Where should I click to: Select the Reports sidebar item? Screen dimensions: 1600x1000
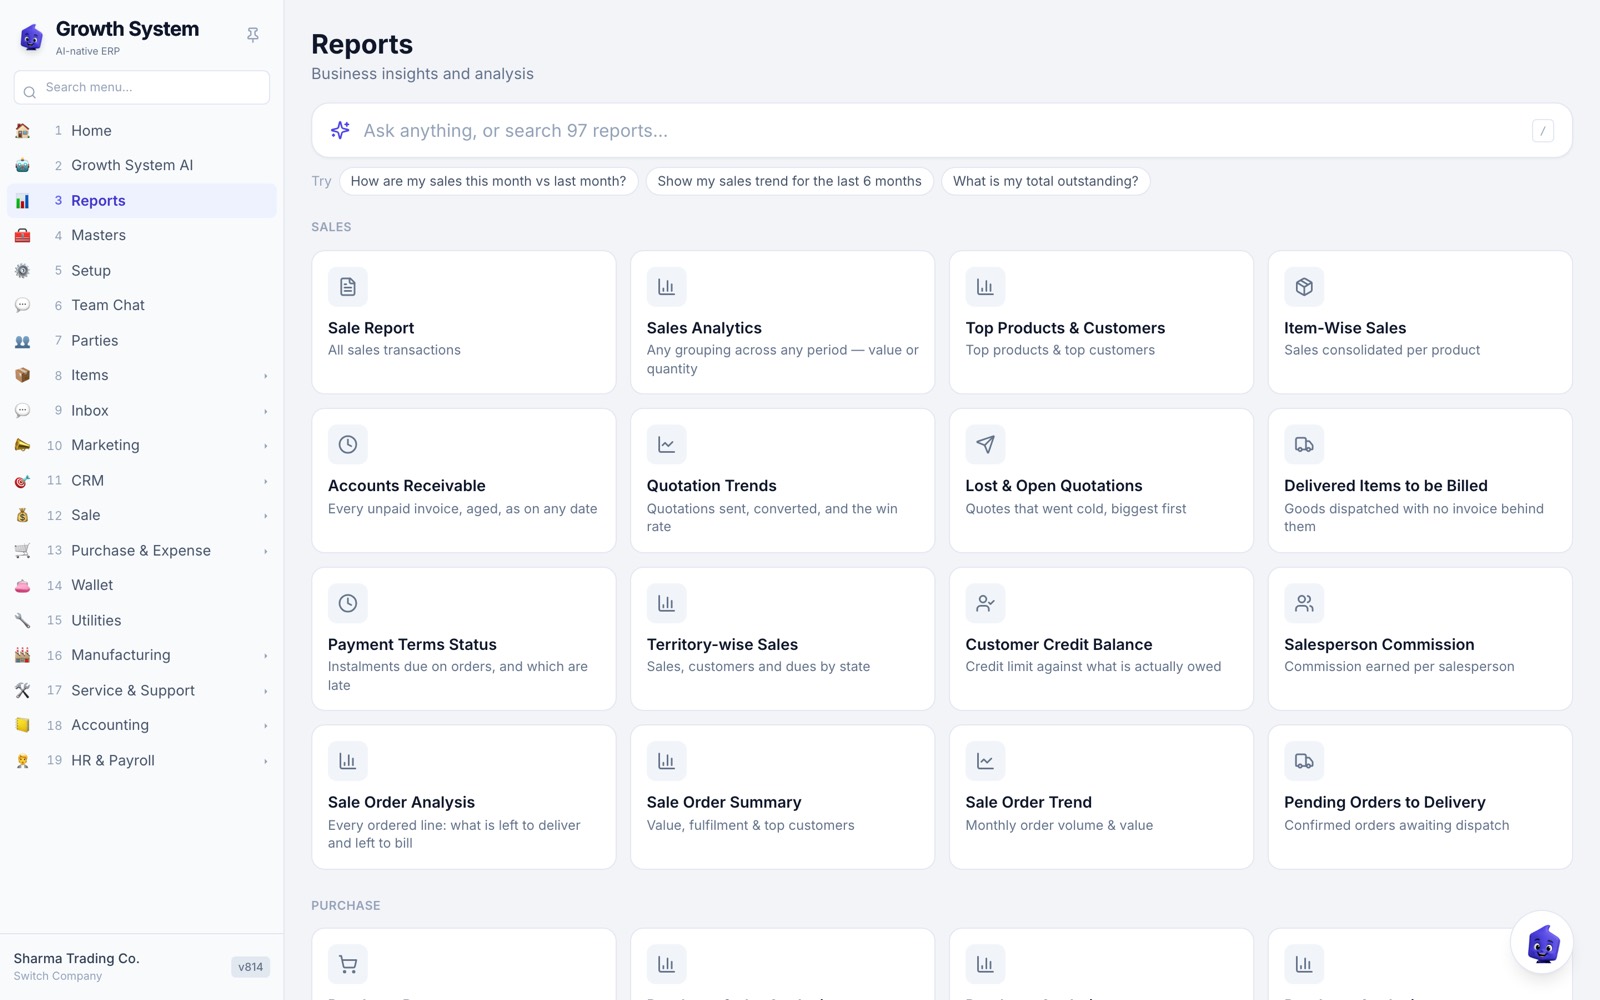coord(142,200)
